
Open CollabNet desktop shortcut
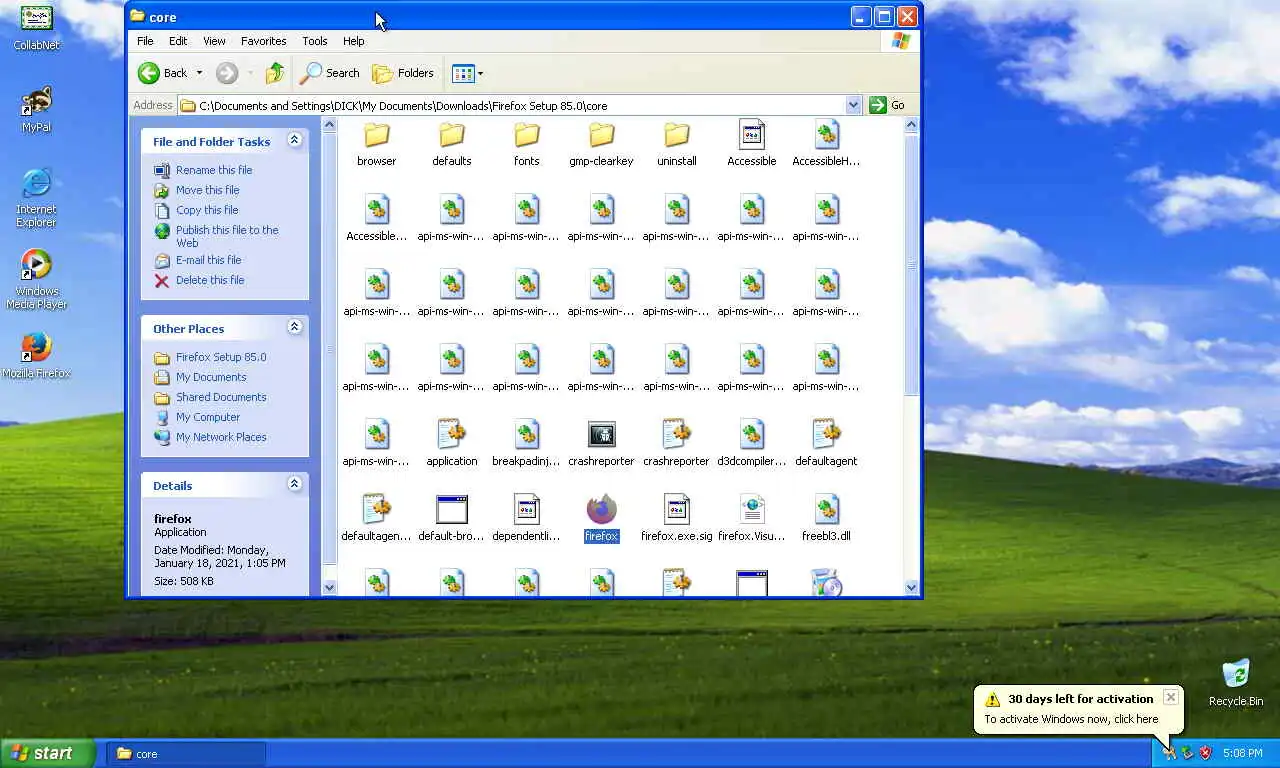point(36,27)
